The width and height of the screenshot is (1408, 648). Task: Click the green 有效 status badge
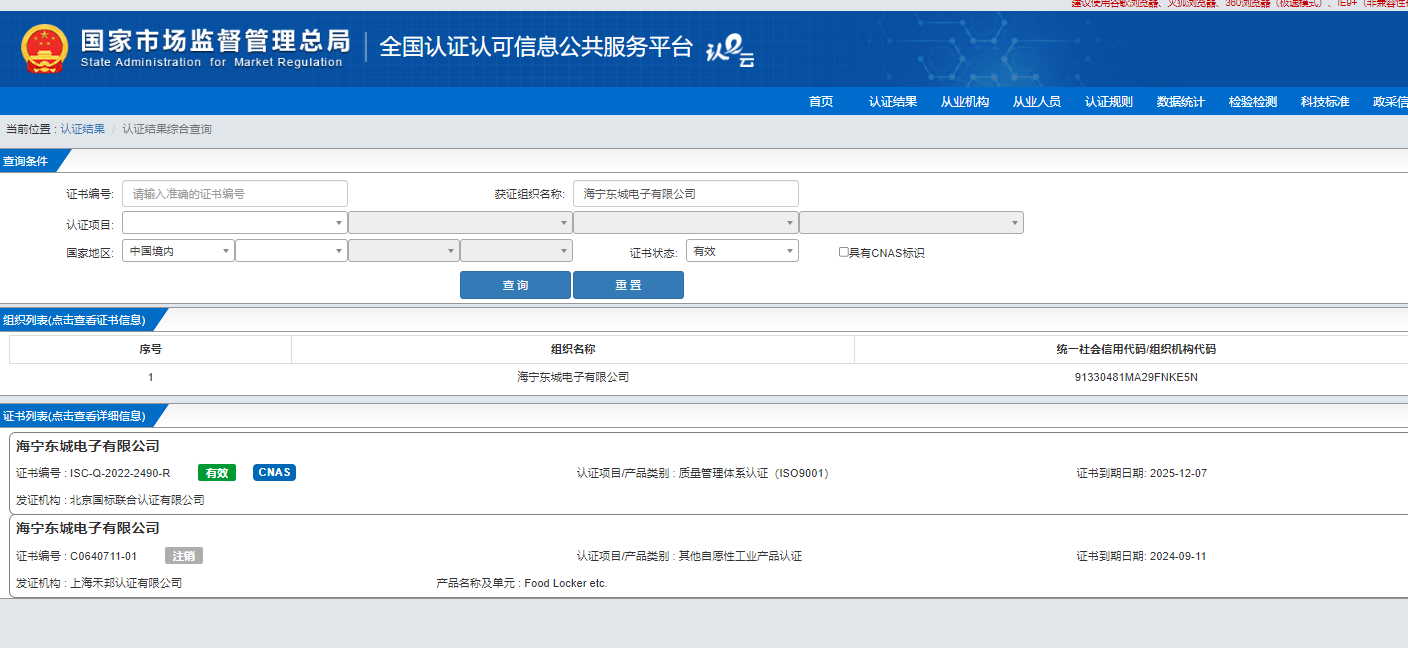click(x=217, y=473)
